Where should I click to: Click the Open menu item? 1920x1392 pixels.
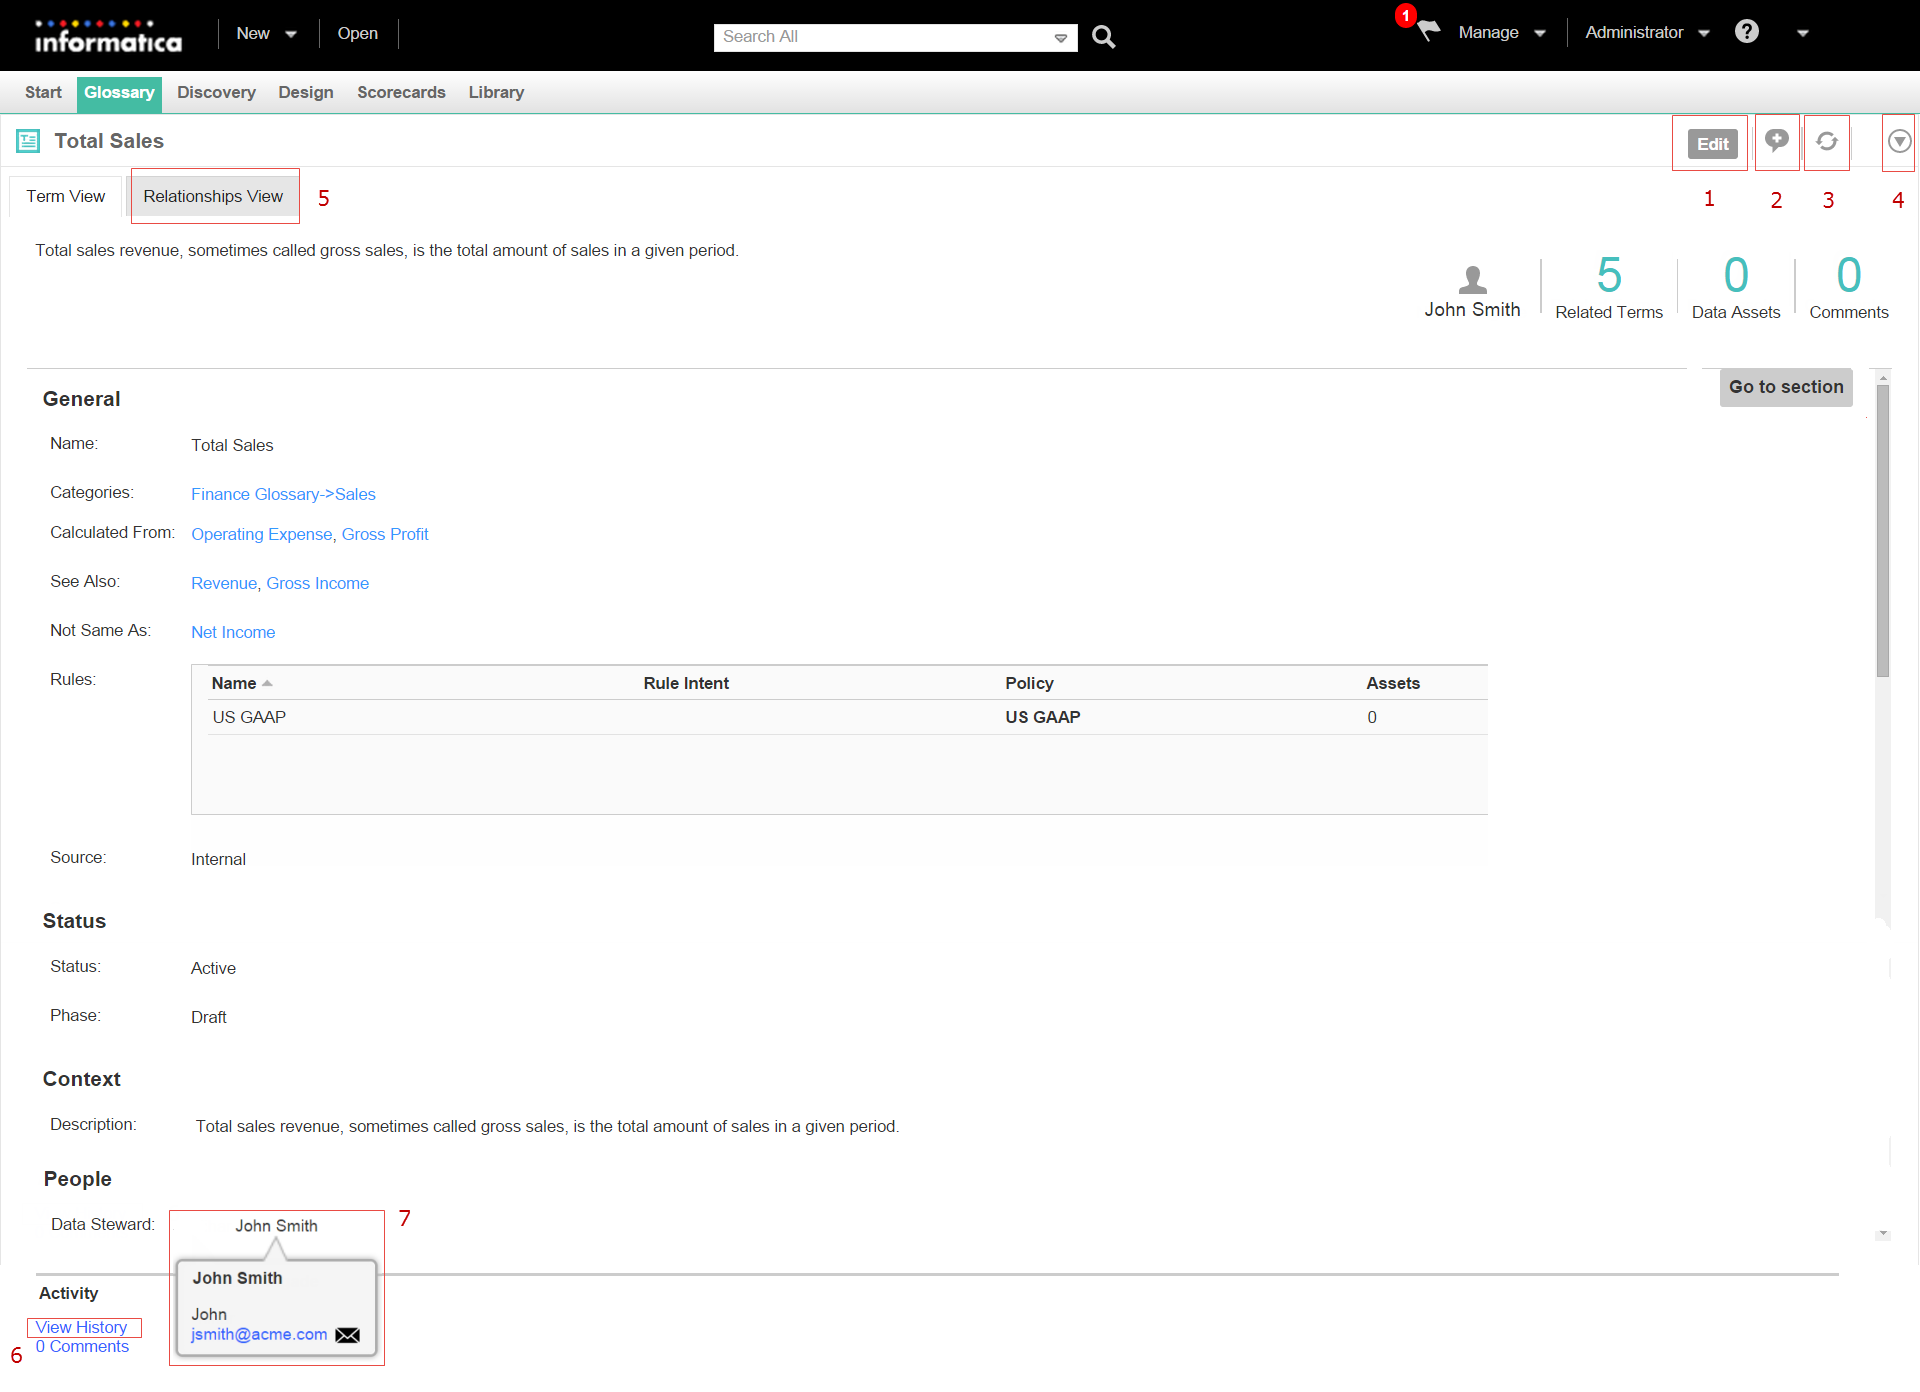click(357, 34)
